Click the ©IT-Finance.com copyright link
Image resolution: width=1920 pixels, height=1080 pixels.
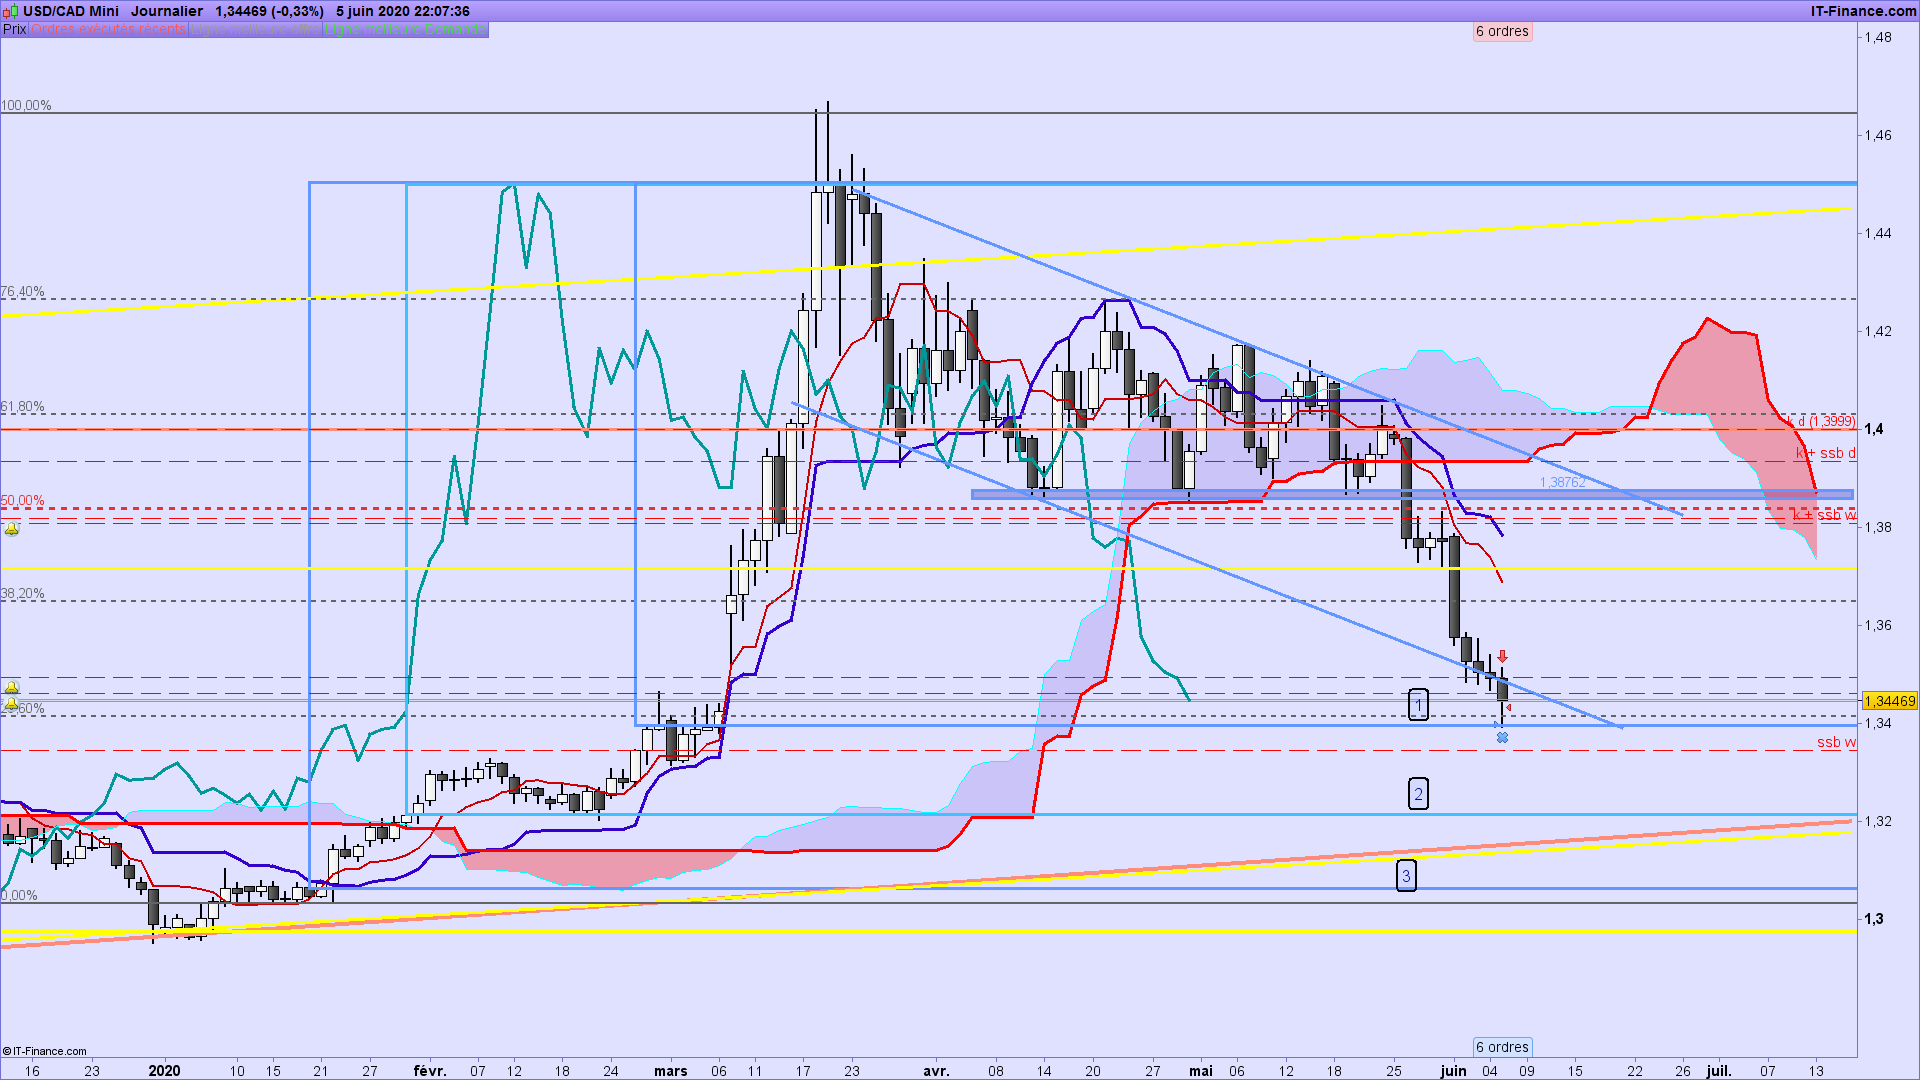tap(45, 1051)
